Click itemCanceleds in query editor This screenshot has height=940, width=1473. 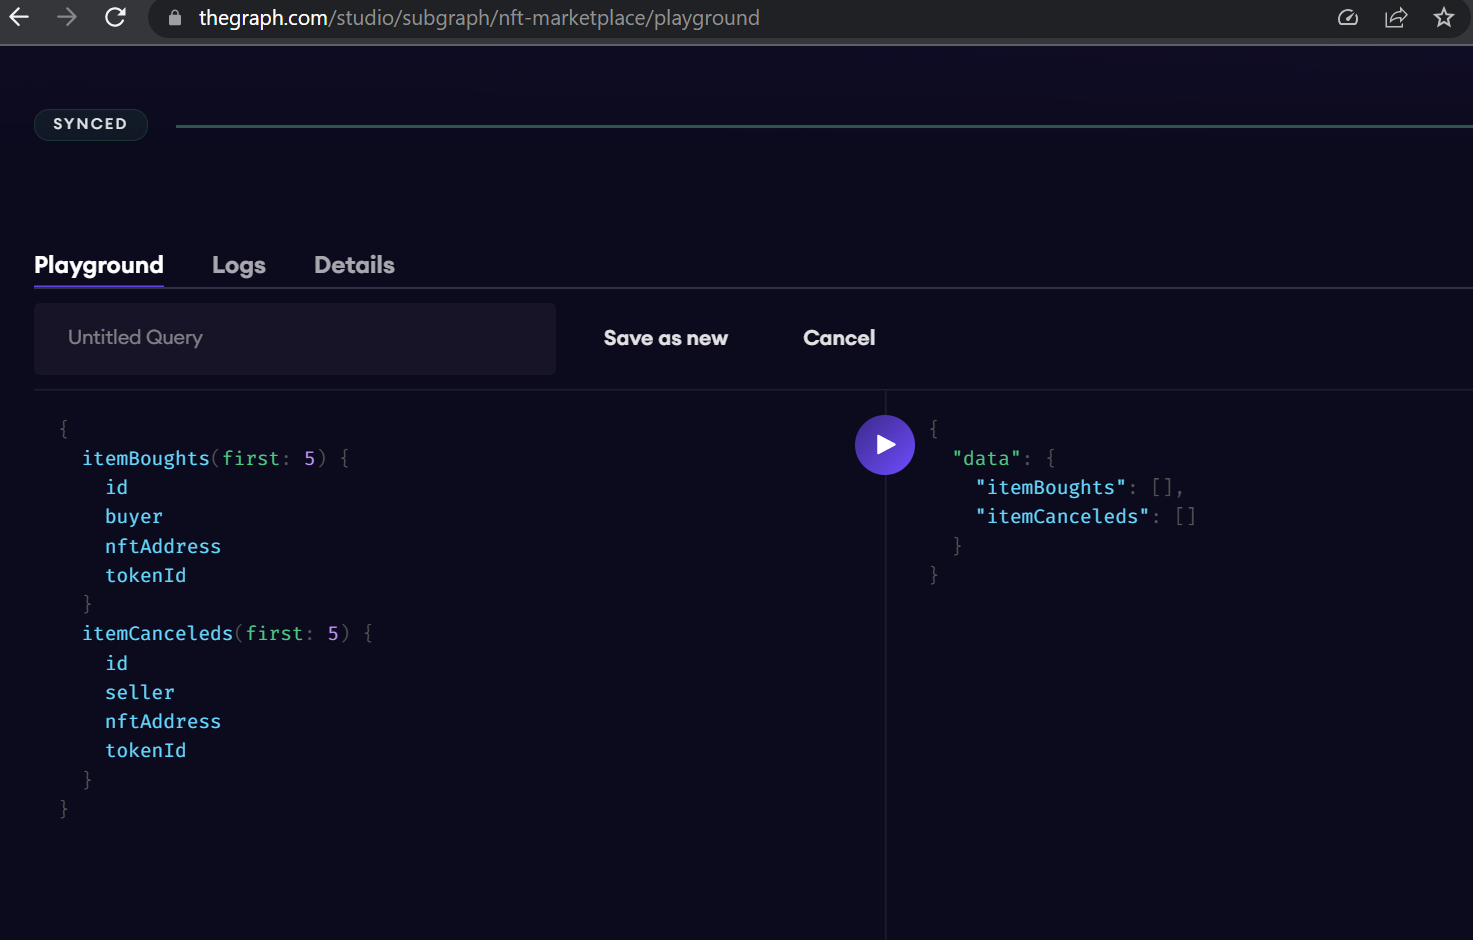tap(157, 633)
